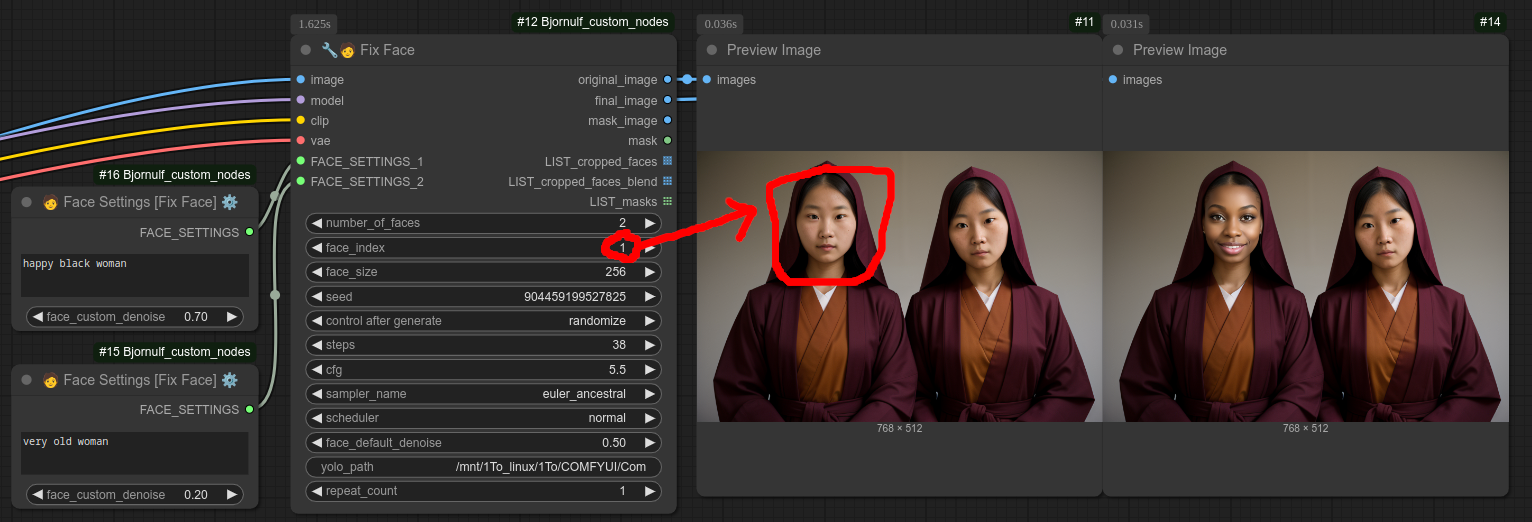Click the yolo_path text field

(x=483, y=467)
